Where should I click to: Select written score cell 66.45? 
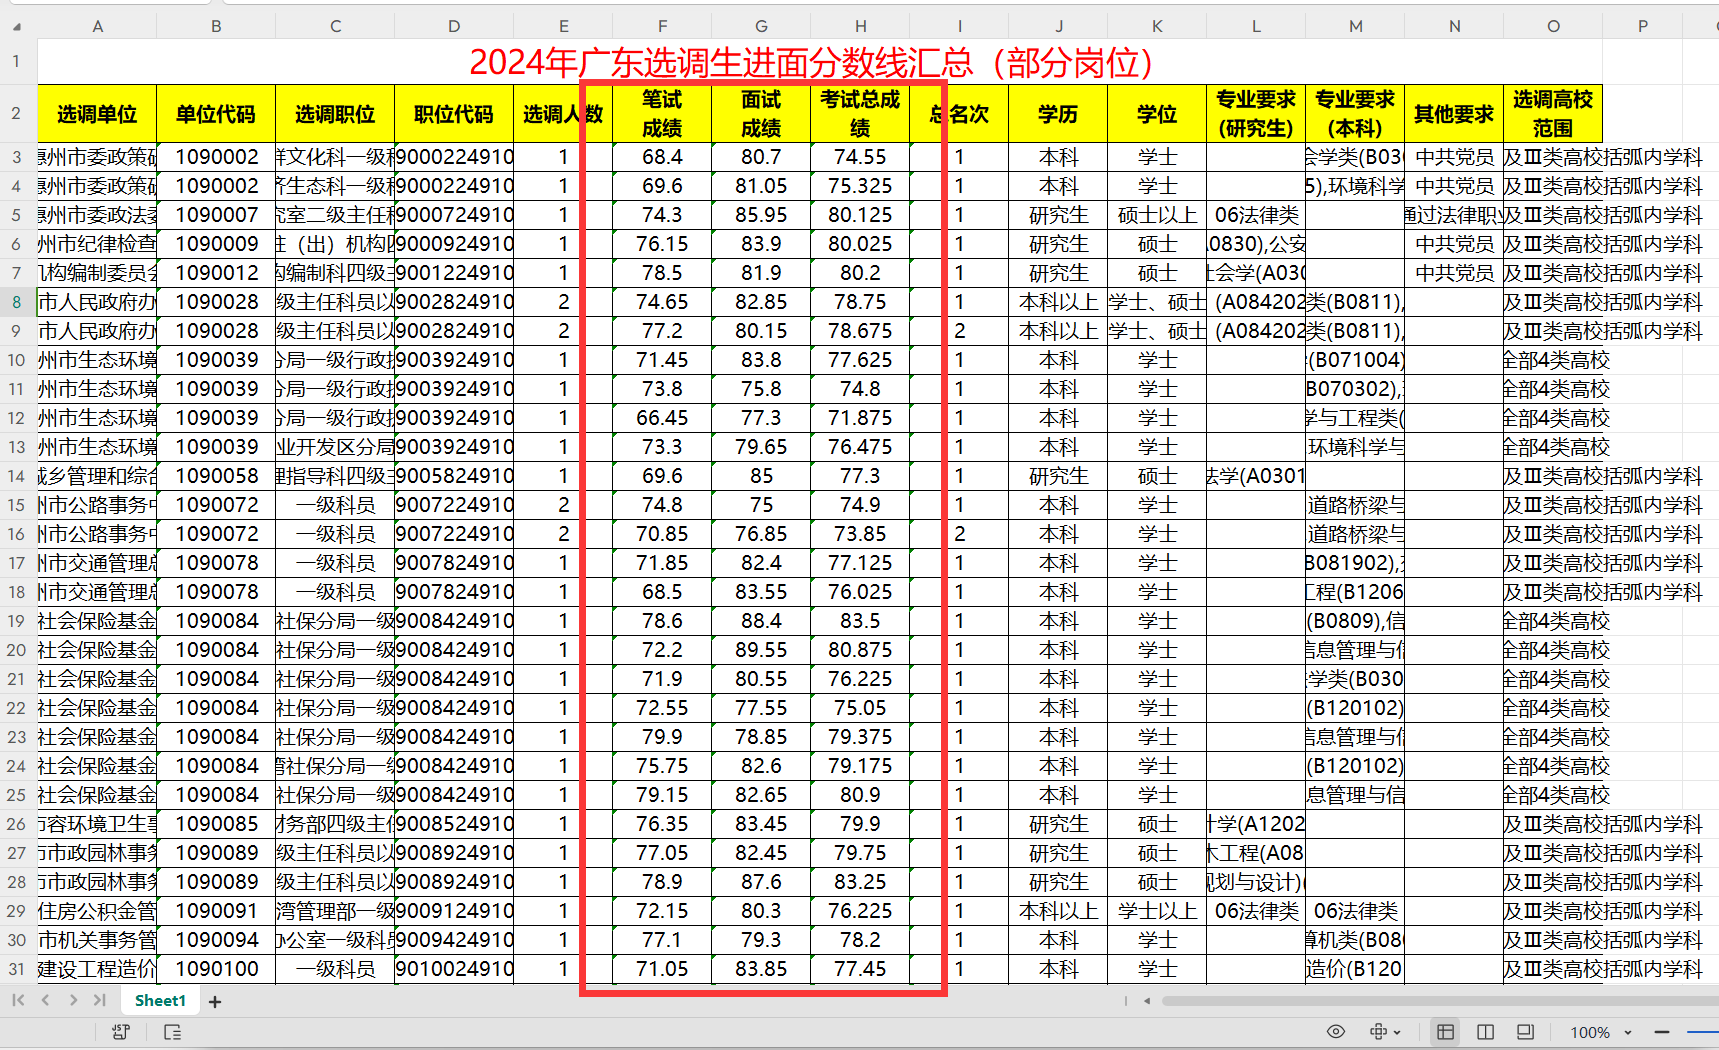click(662, 418)
